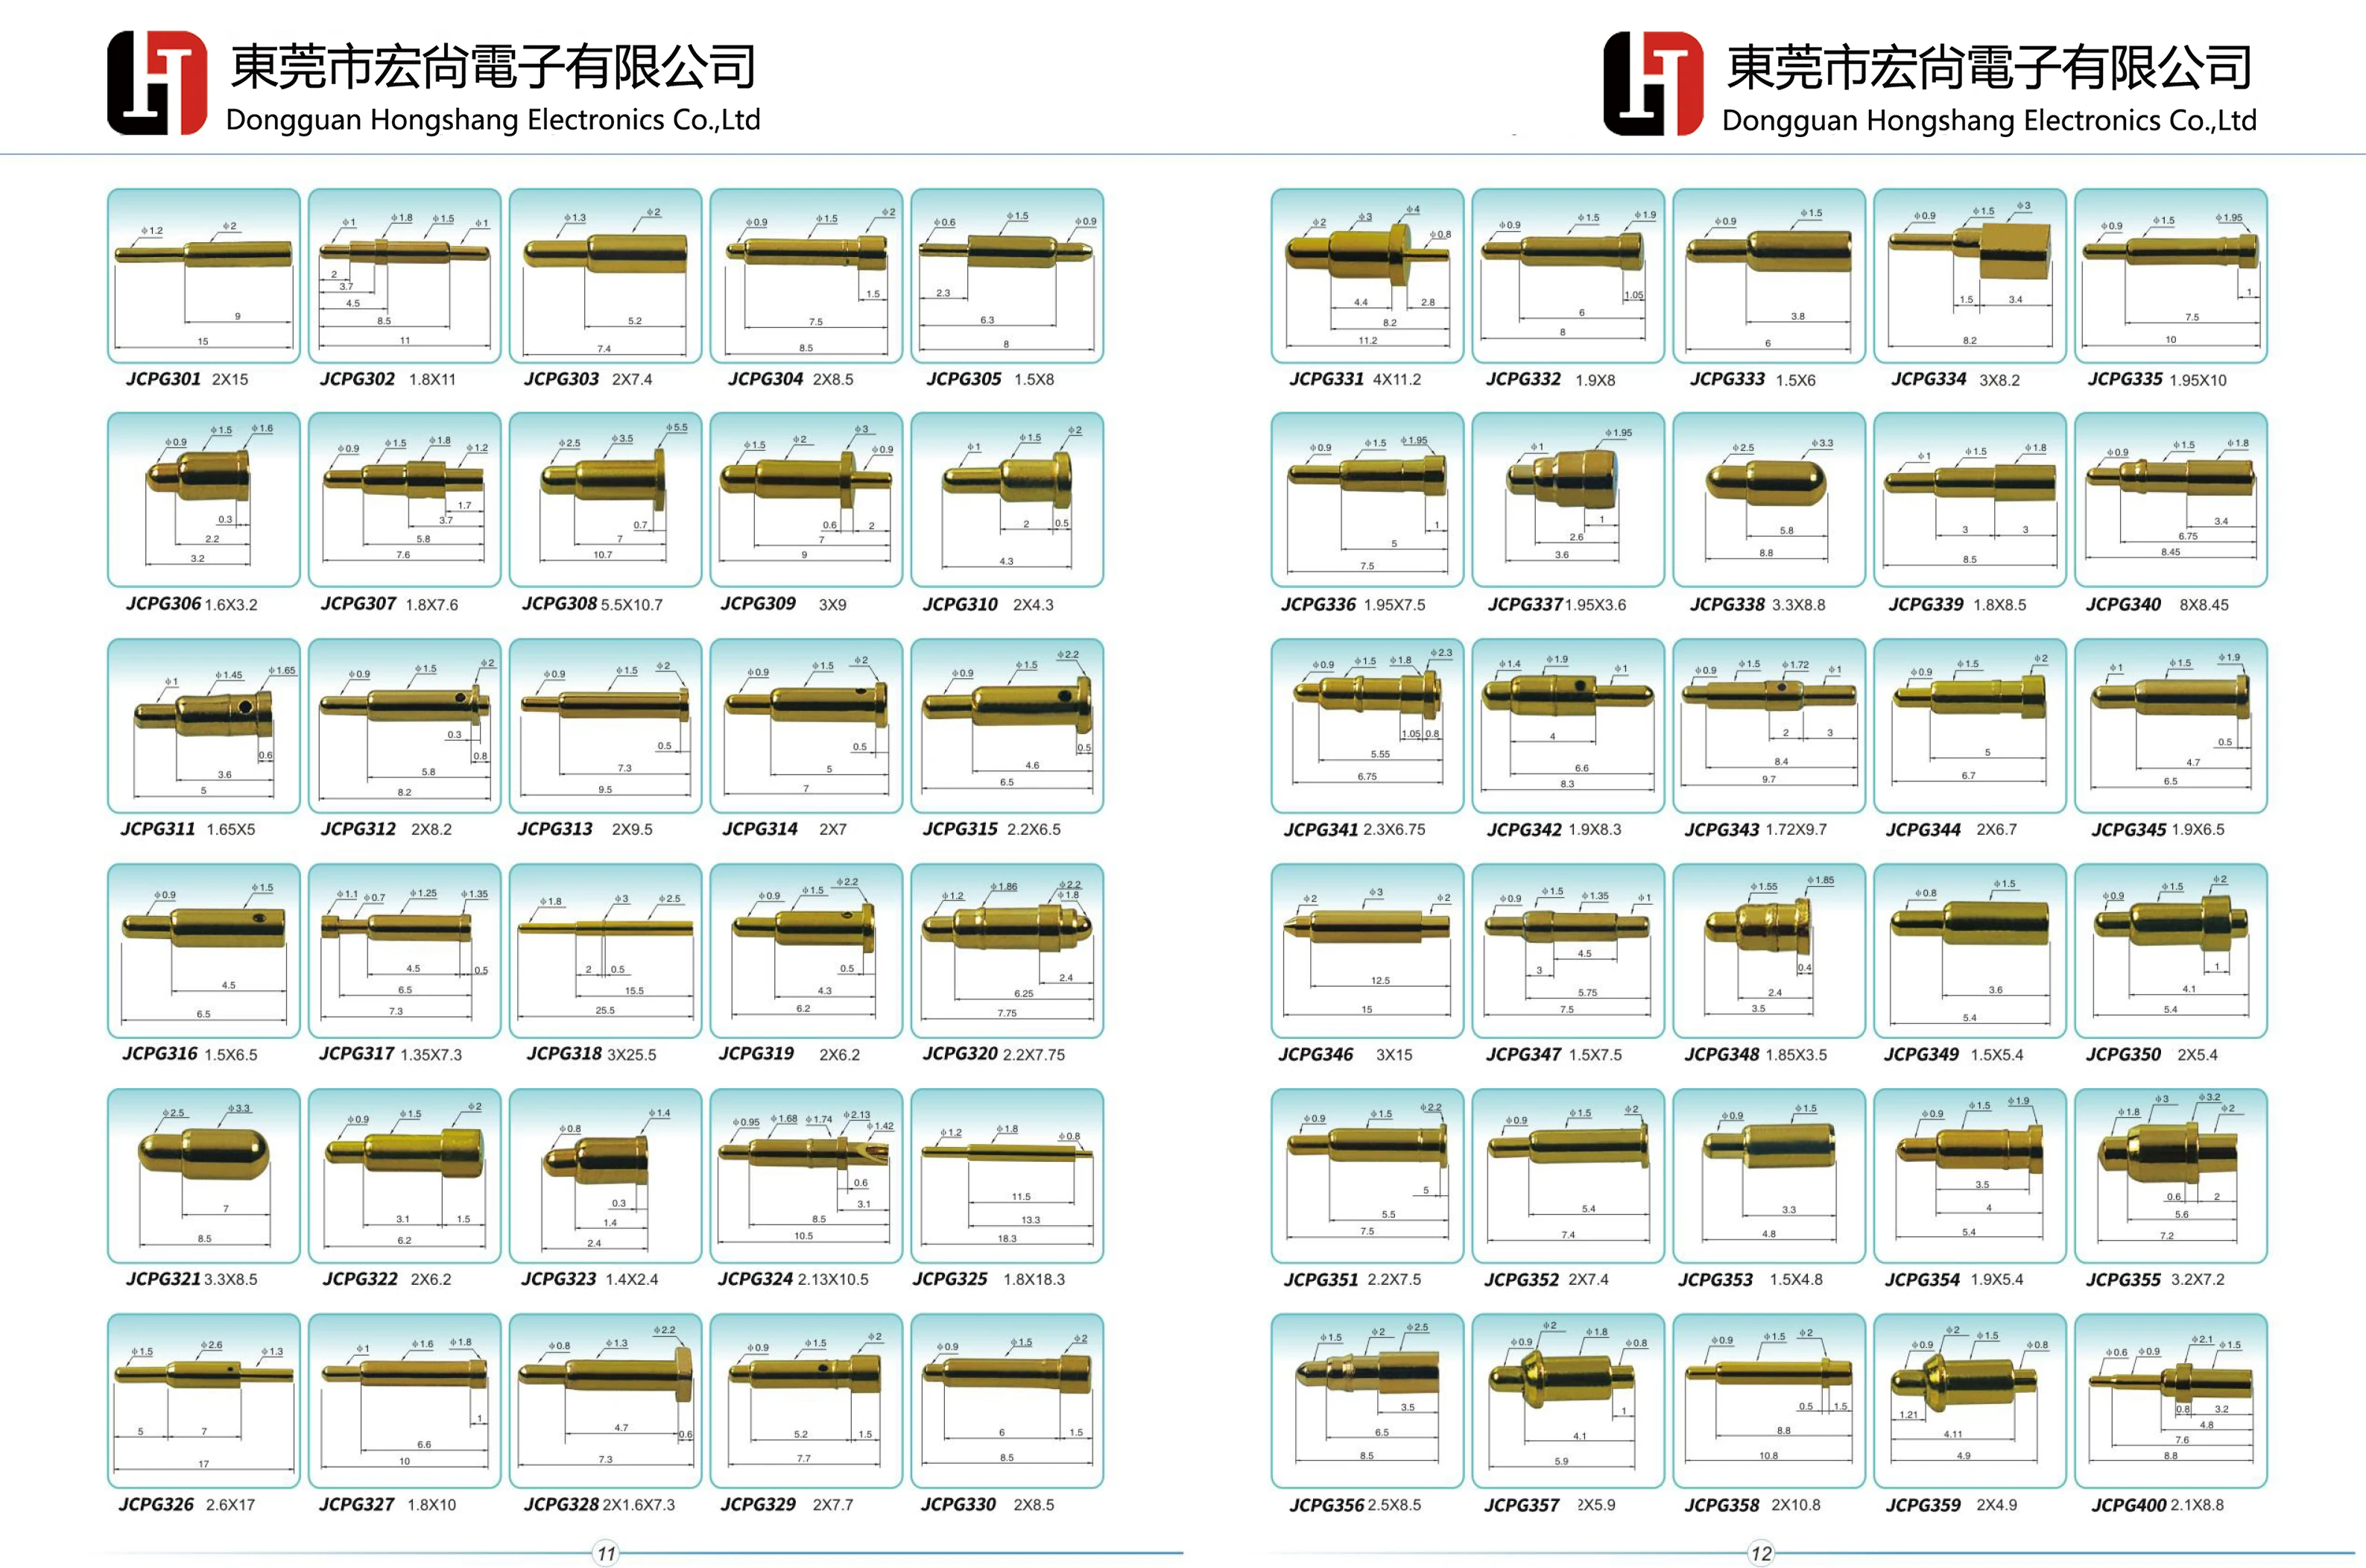Click page number 11 at bottom
This screenshot has width=2366, height=1568.
[606, 1553]
